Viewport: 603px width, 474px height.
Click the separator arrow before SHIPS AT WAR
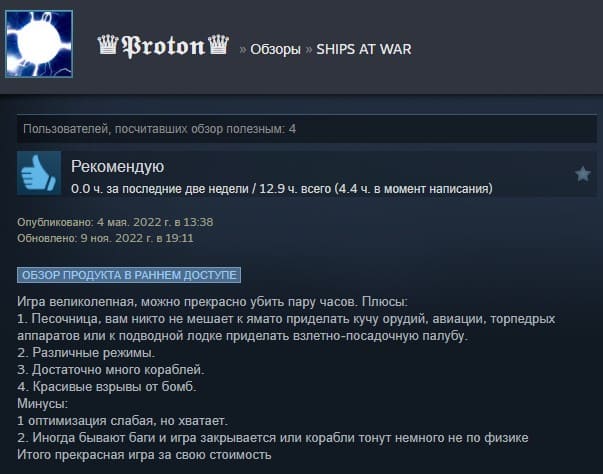[308, 50]
